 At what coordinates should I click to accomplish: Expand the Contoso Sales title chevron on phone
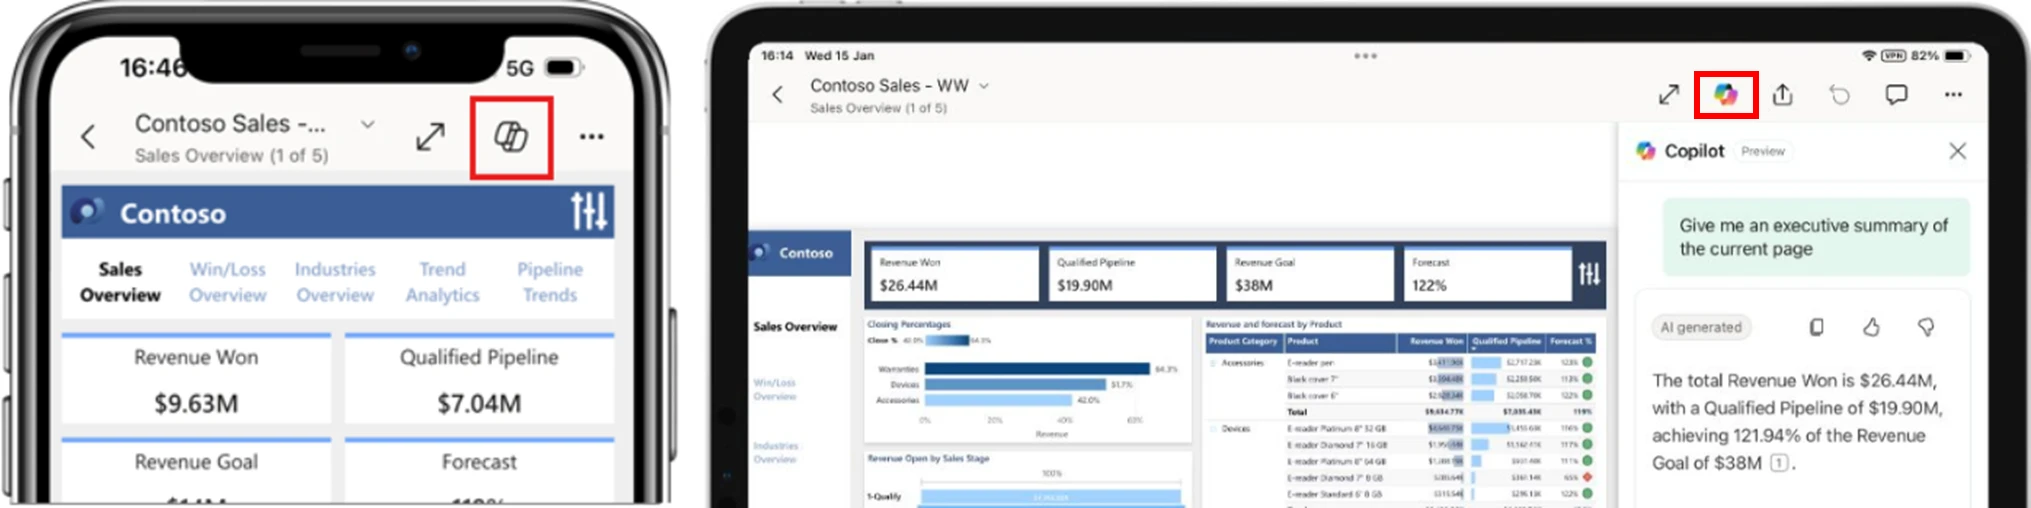(368, 125)
